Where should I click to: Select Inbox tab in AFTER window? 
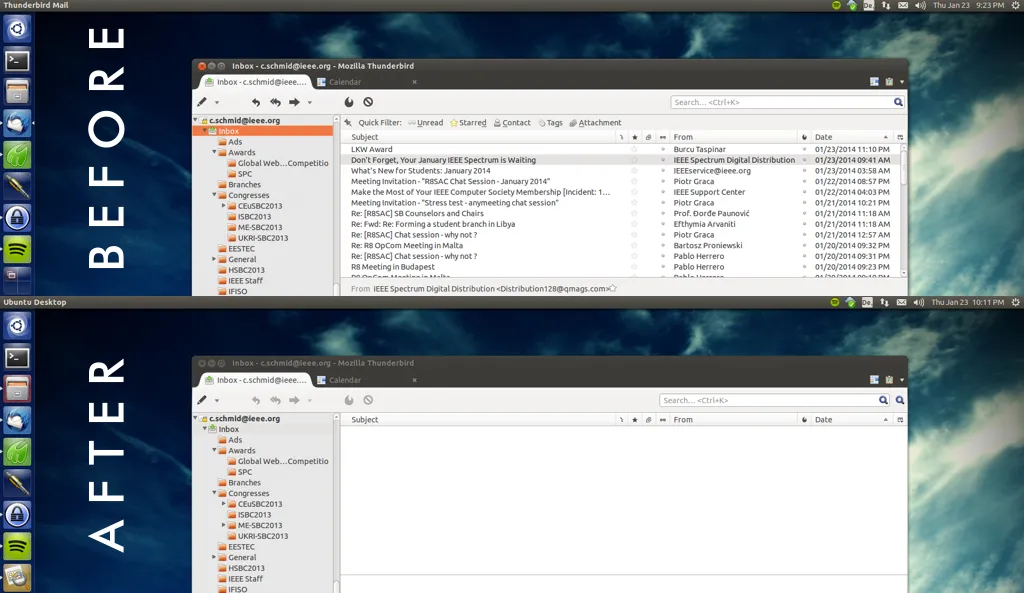pos(255,380)
